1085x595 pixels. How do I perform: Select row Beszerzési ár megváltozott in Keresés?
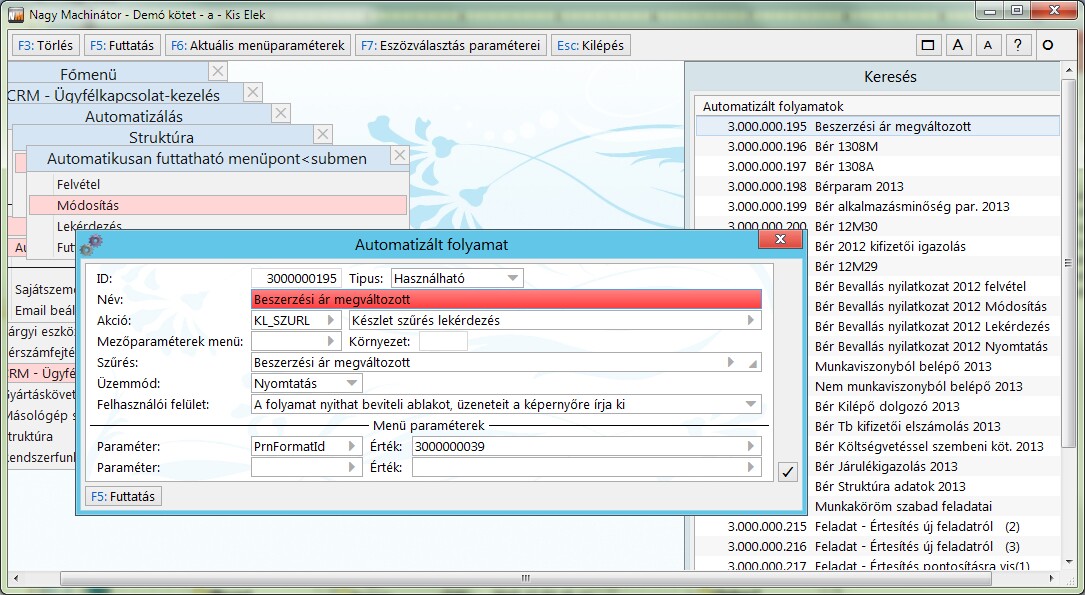pyautogui.click(x=877, y=126)
